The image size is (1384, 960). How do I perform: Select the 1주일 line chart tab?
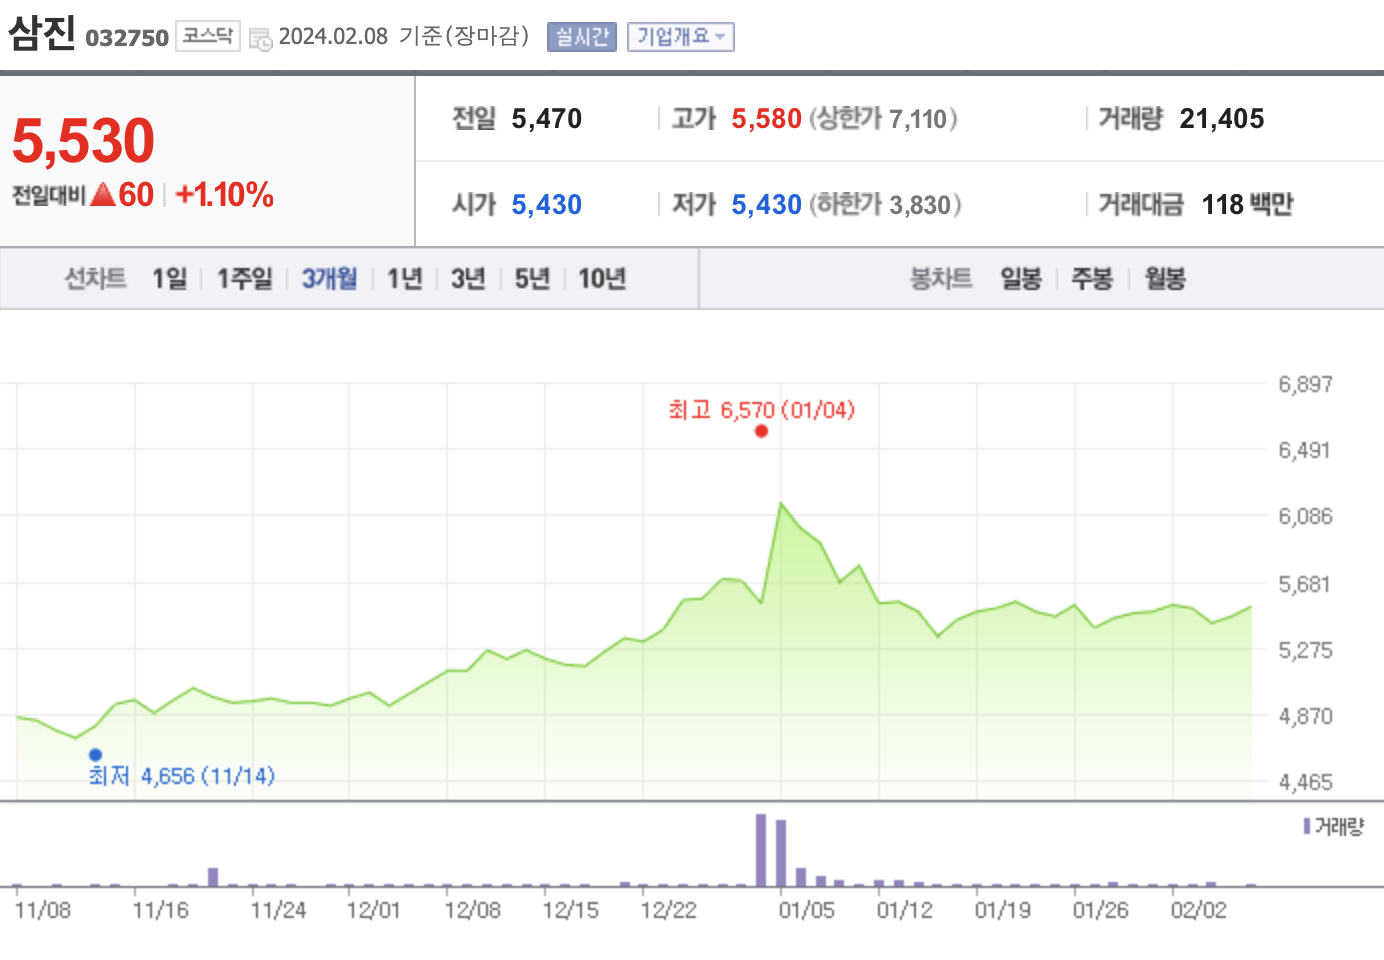coord(244,278)
